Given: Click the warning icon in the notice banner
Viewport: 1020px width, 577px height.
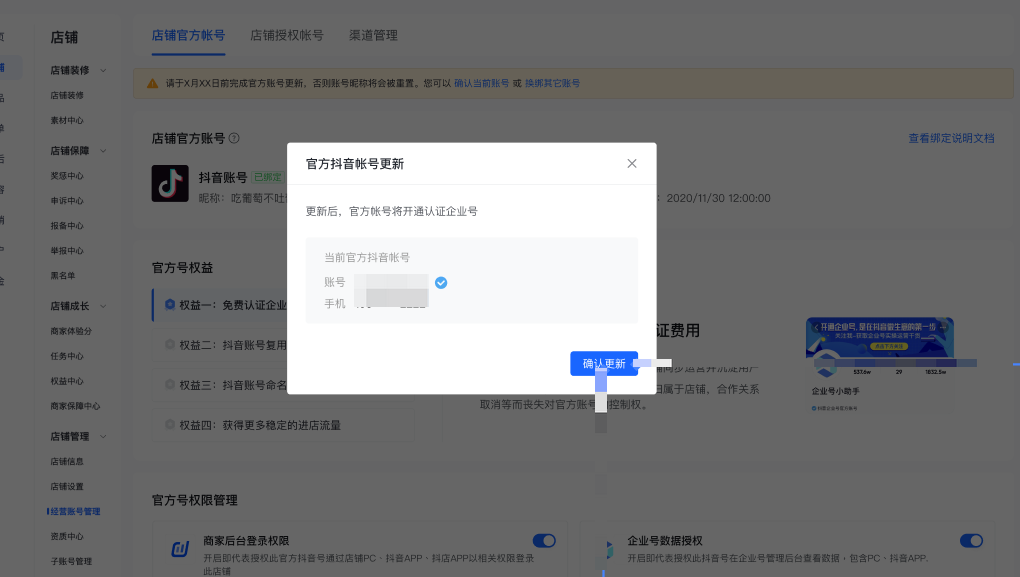Looking at the screenshot, I should pyautogui.click(x=153, y=83).
